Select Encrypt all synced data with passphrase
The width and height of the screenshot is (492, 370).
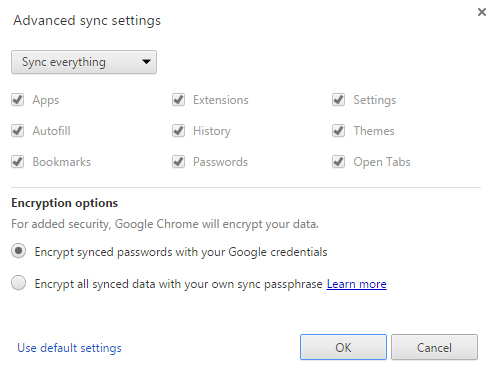click(18, 283)
